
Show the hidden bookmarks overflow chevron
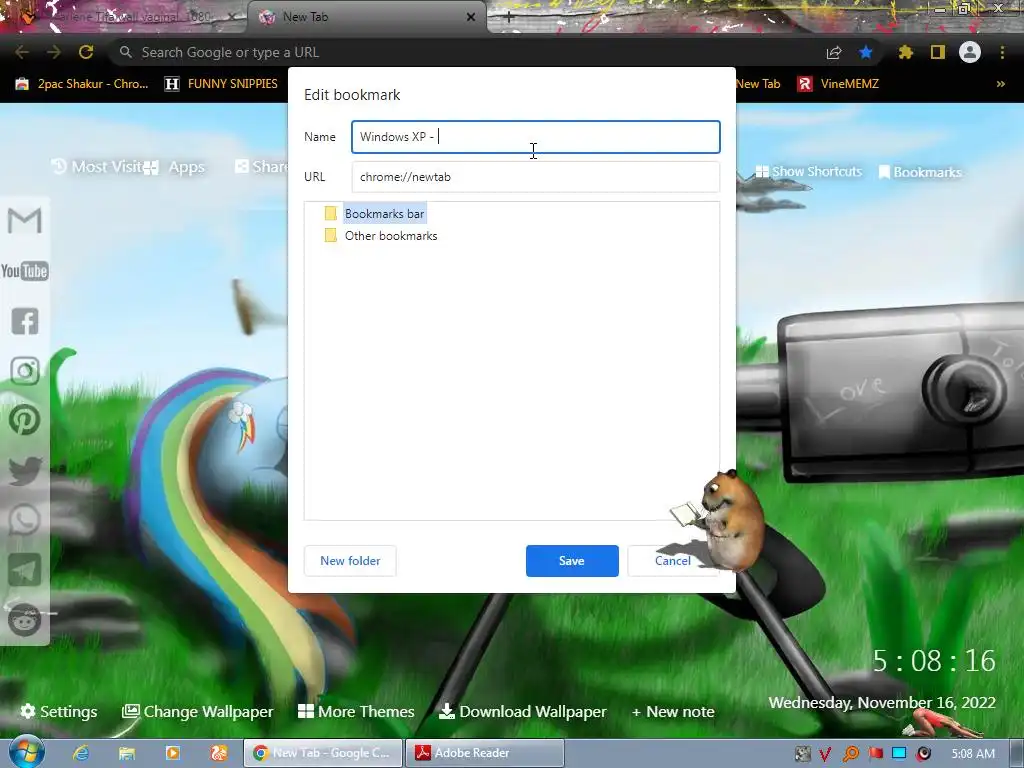pyautogui.click(x=1000, y=84)
